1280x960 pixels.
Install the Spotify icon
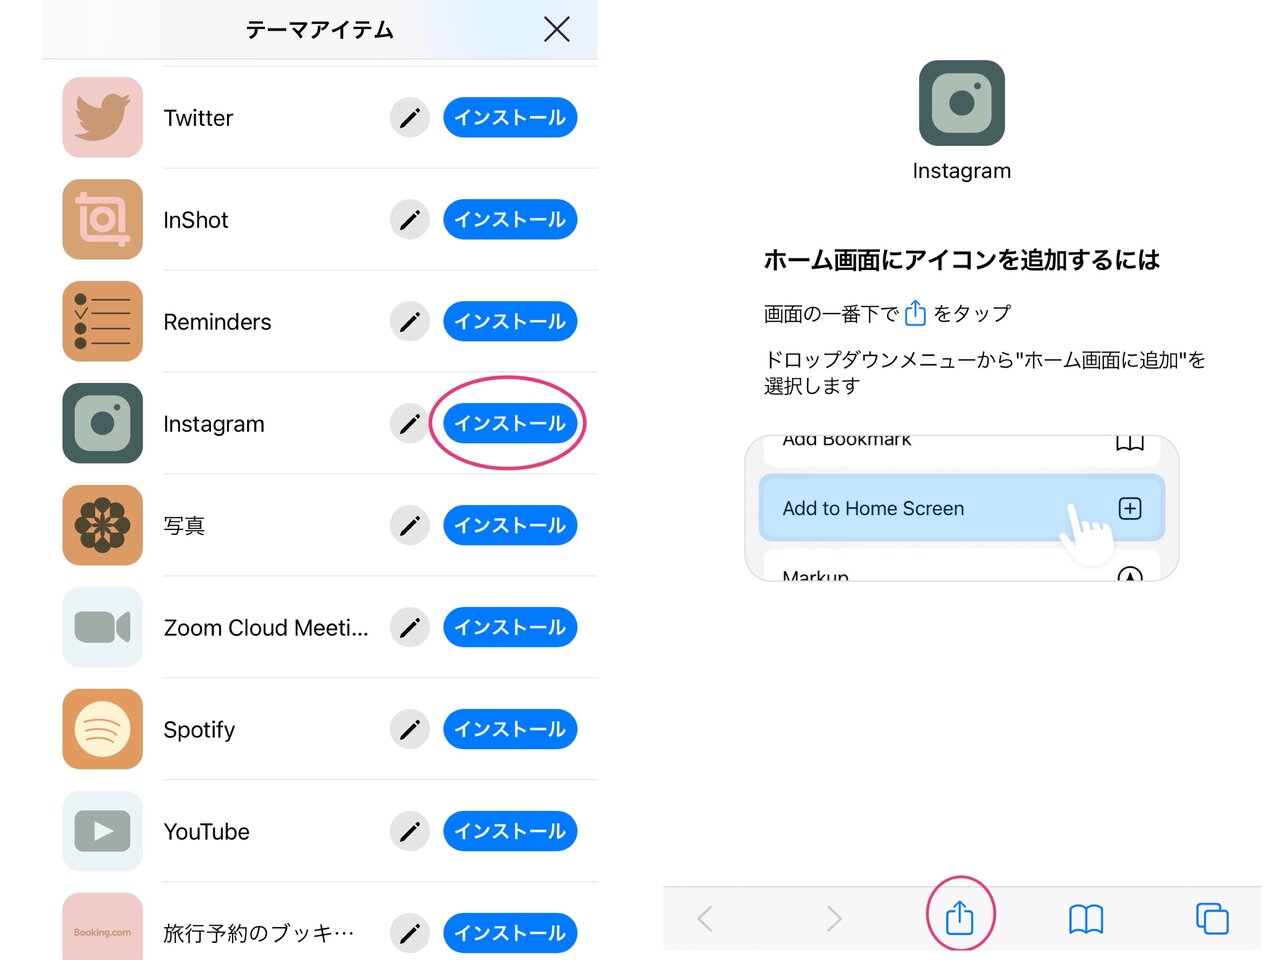click(x=510, y=730)
